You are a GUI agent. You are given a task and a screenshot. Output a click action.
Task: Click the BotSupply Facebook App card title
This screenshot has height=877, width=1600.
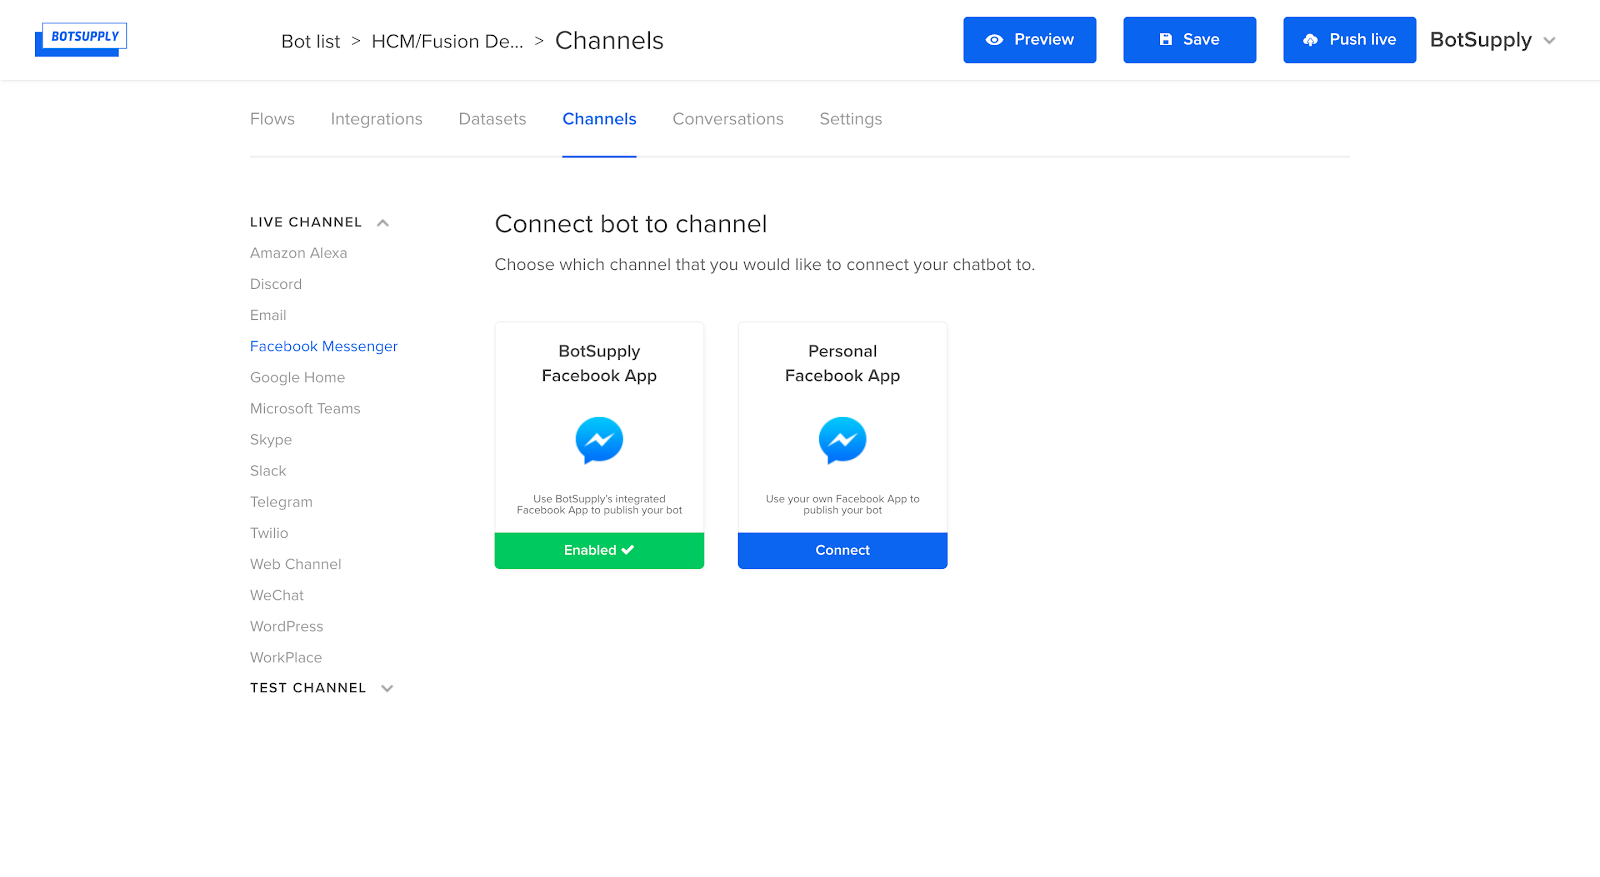599,363
